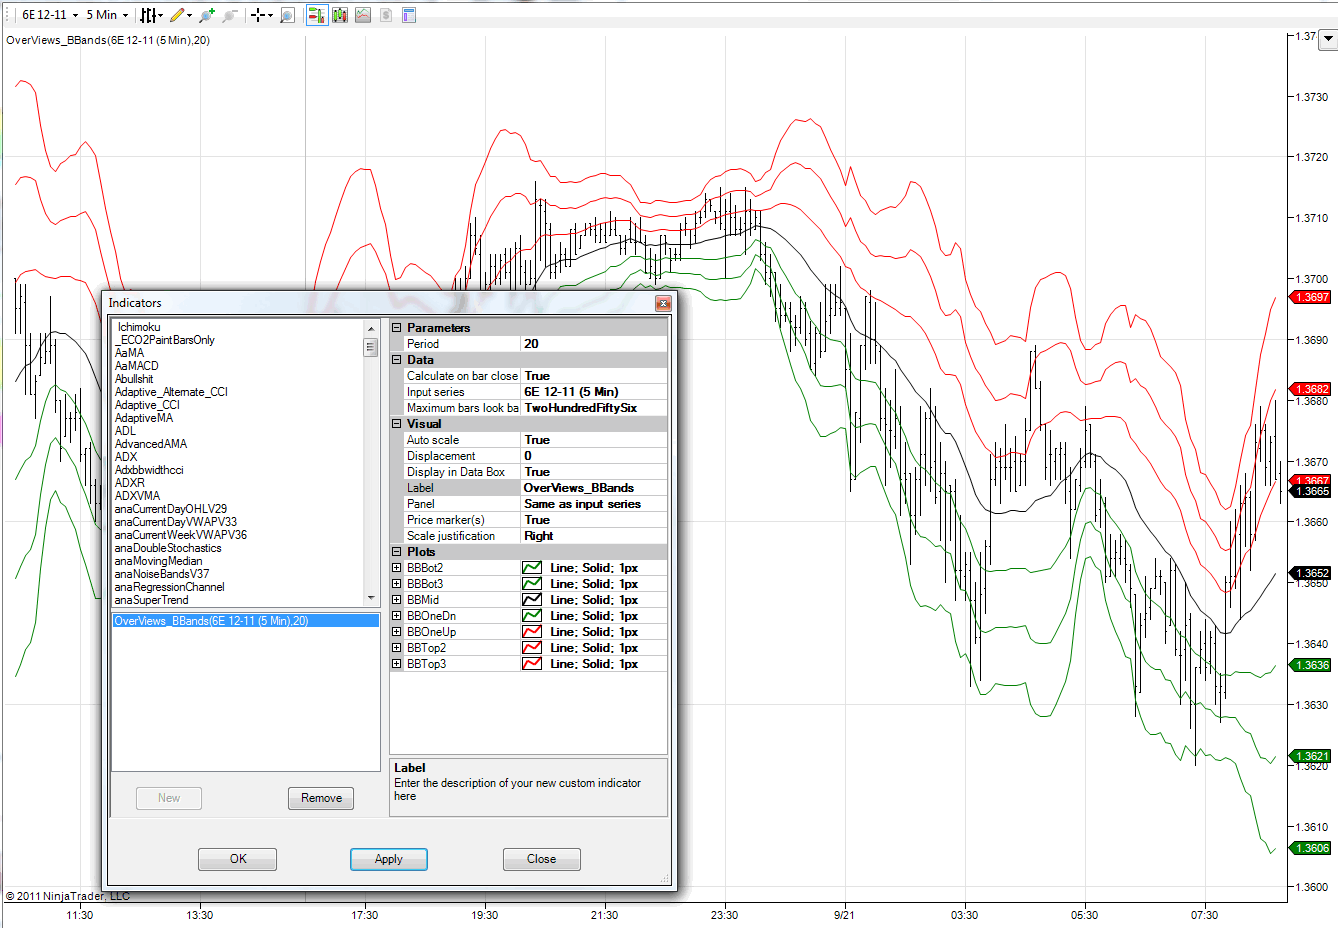
Task: Toggle the chart trader icon in toolbar
Action: click(317, 15)
